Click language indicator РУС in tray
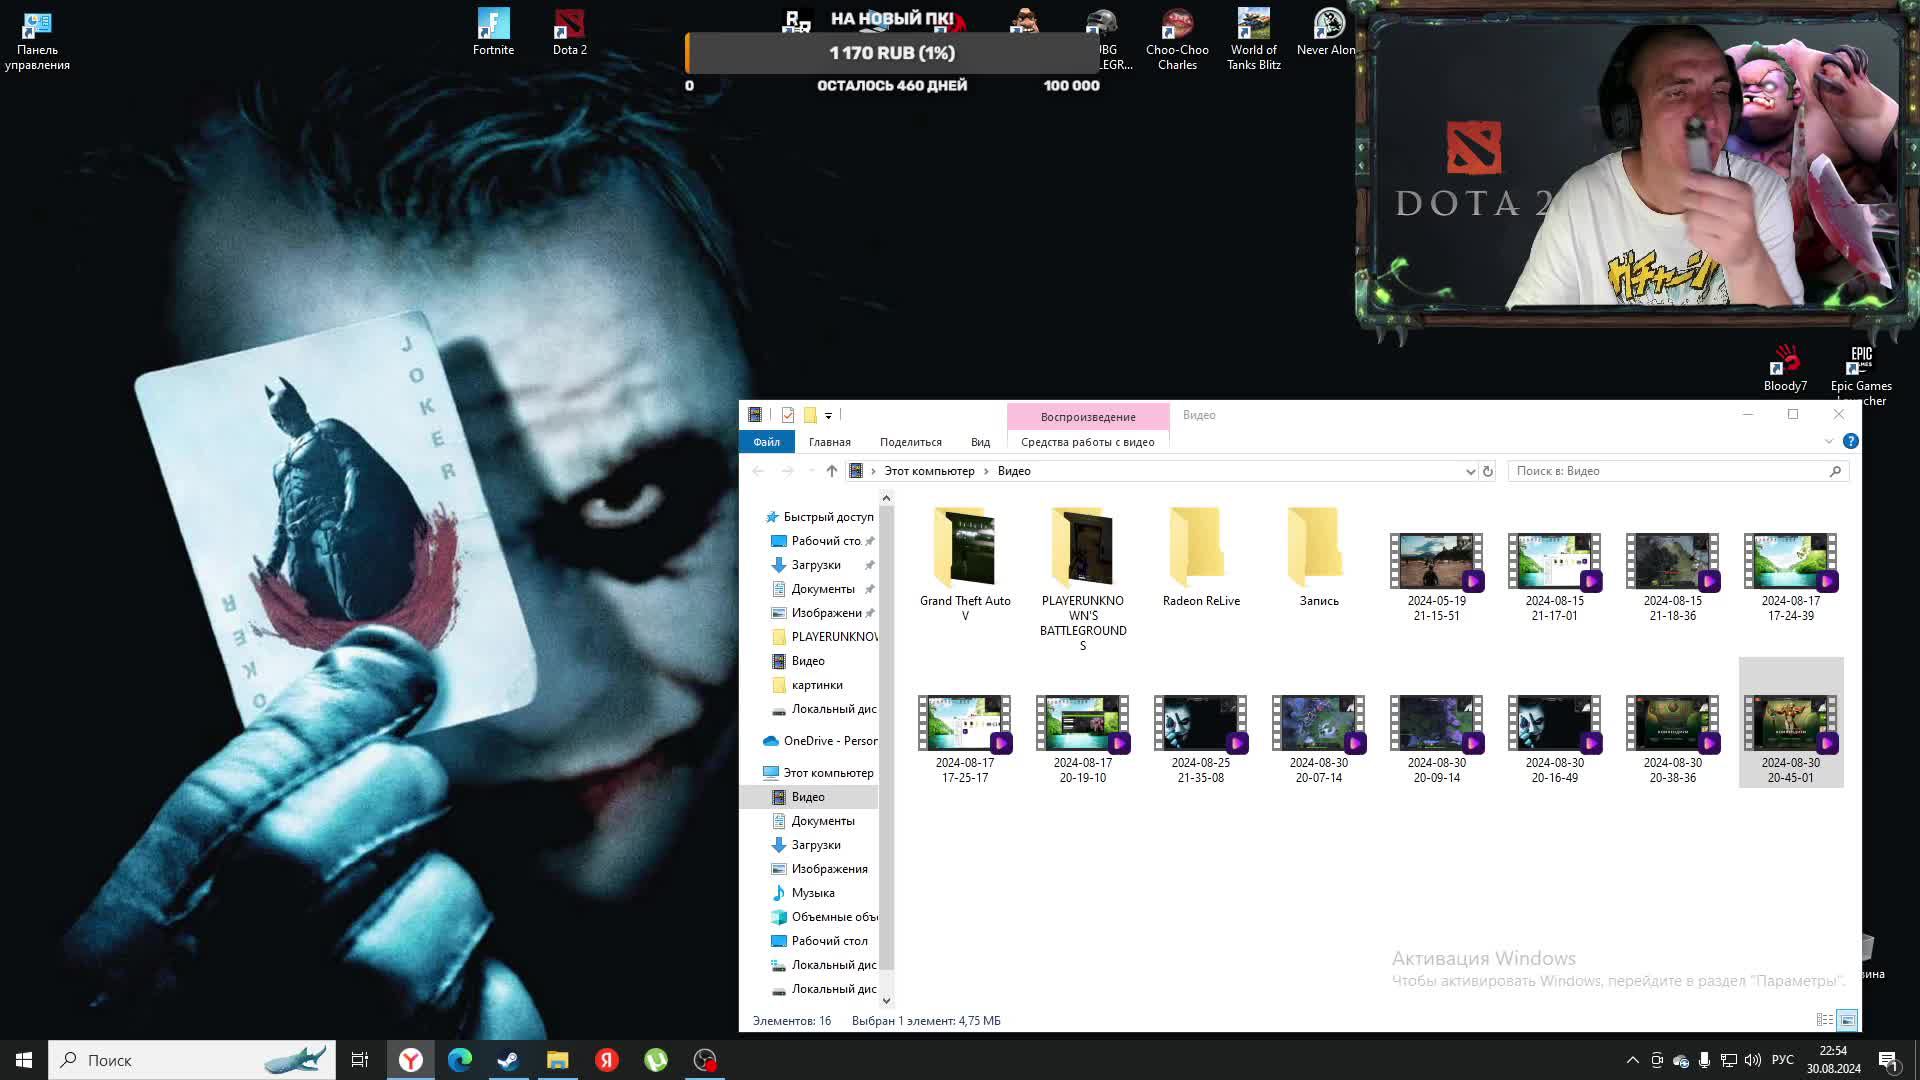 [x=1783, y=1060]
